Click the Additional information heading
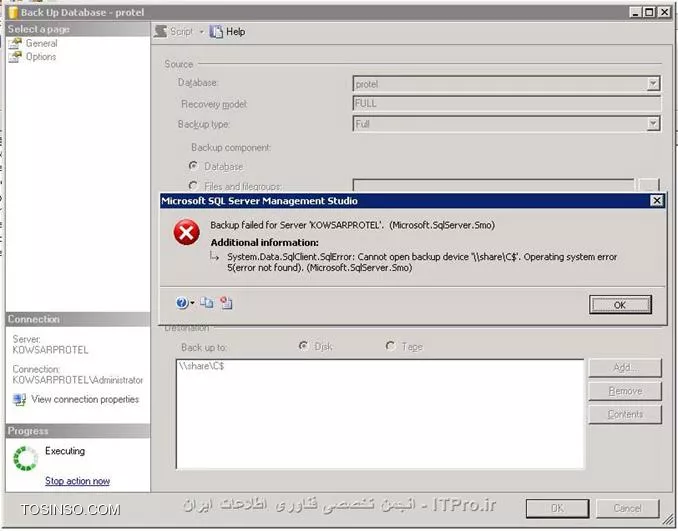This screenshot has width=678, height=531. coord(265,243)
